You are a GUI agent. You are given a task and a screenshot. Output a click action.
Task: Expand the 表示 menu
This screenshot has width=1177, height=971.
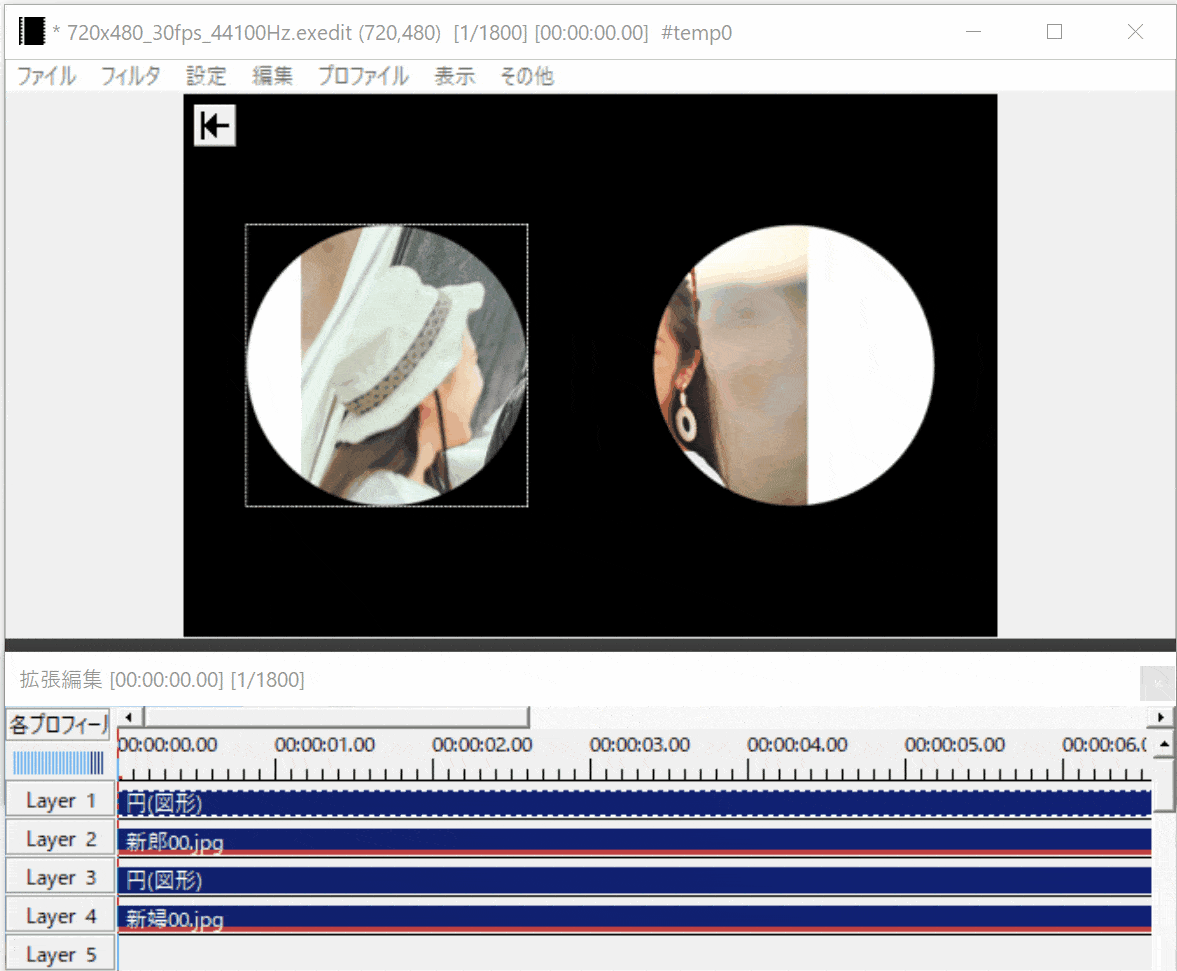(x=454, y=76)
